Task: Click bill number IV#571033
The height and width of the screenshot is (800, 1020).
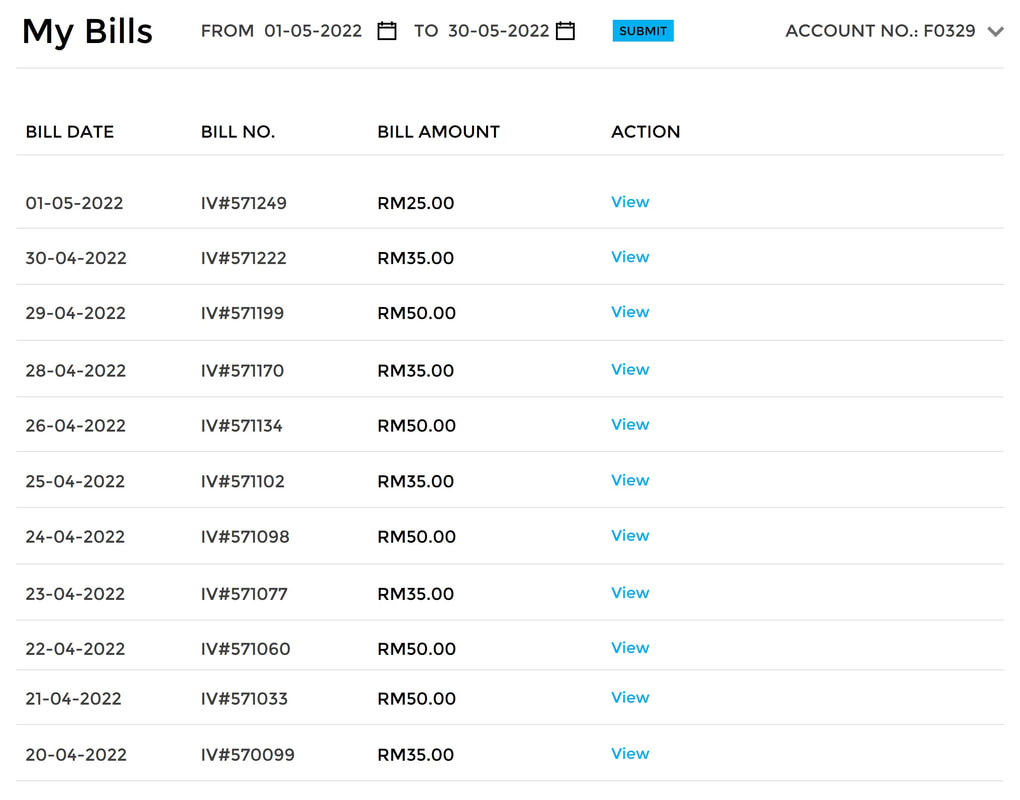Action: [244, 699]
